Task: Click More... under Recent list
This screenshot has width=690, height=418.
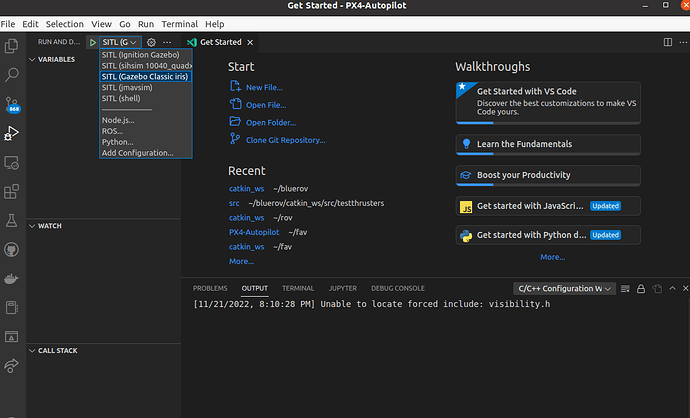Action: (241, 261)
